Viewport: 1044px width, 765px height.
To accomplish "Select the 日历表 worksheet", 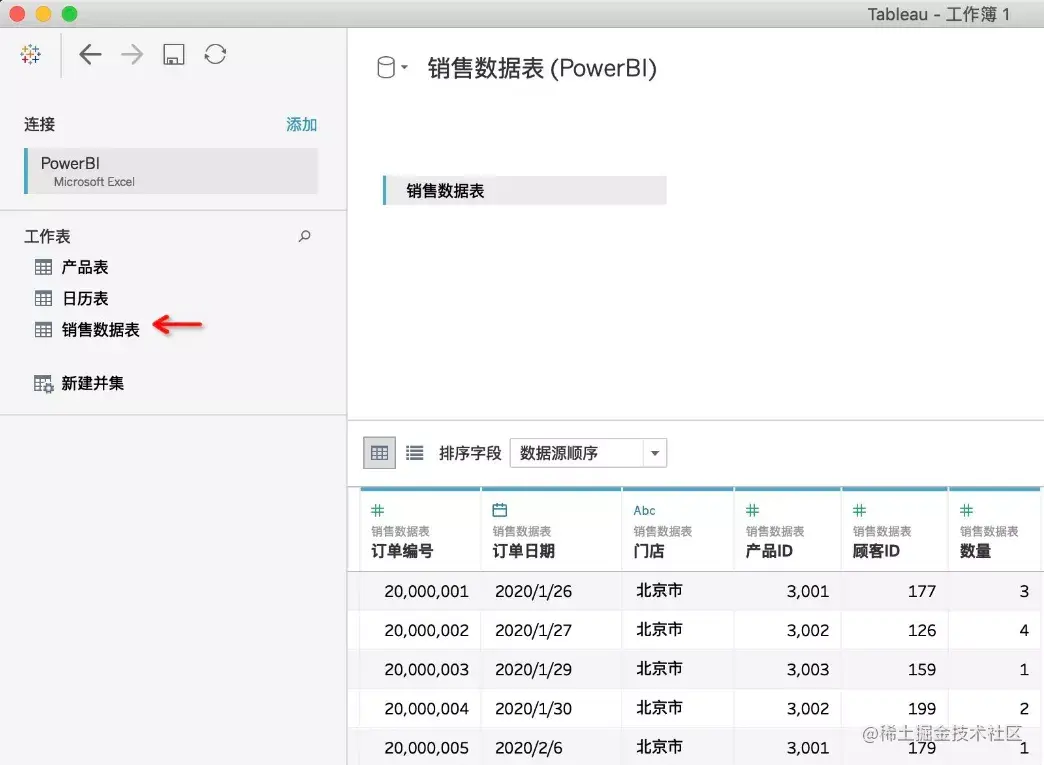I will 85,298.
